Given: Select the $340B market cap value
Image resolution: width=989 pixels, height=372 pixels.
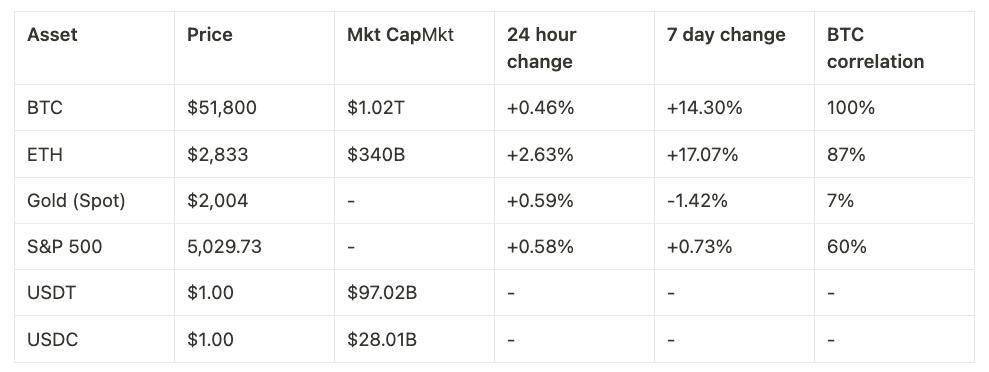Looking at the screenshot, I should pyautogui.click(x=376, y=154).
